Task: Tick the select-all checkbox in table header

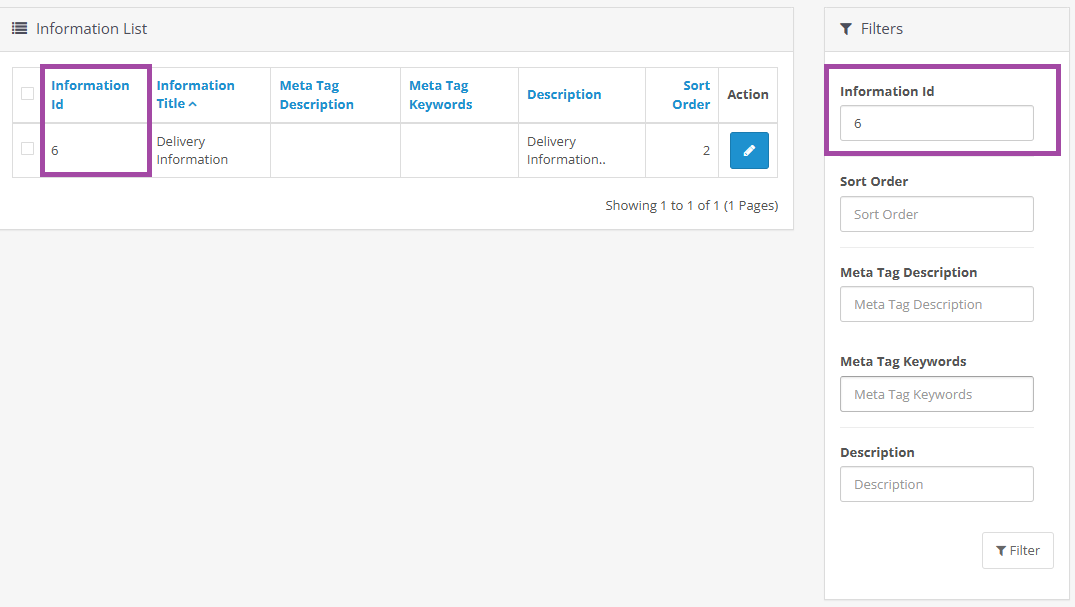Action: point(28,94)
